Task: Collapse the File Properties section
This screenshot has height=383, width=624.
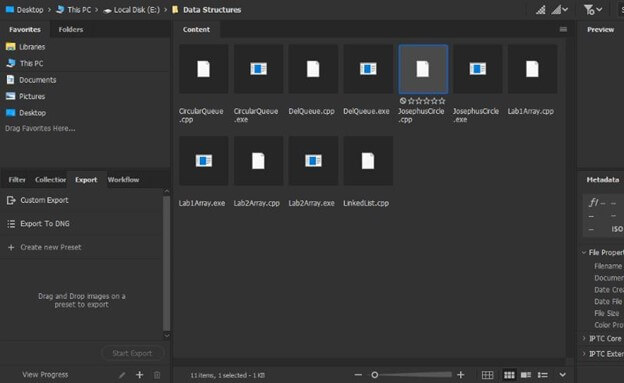Action: (x=584, y=252)
